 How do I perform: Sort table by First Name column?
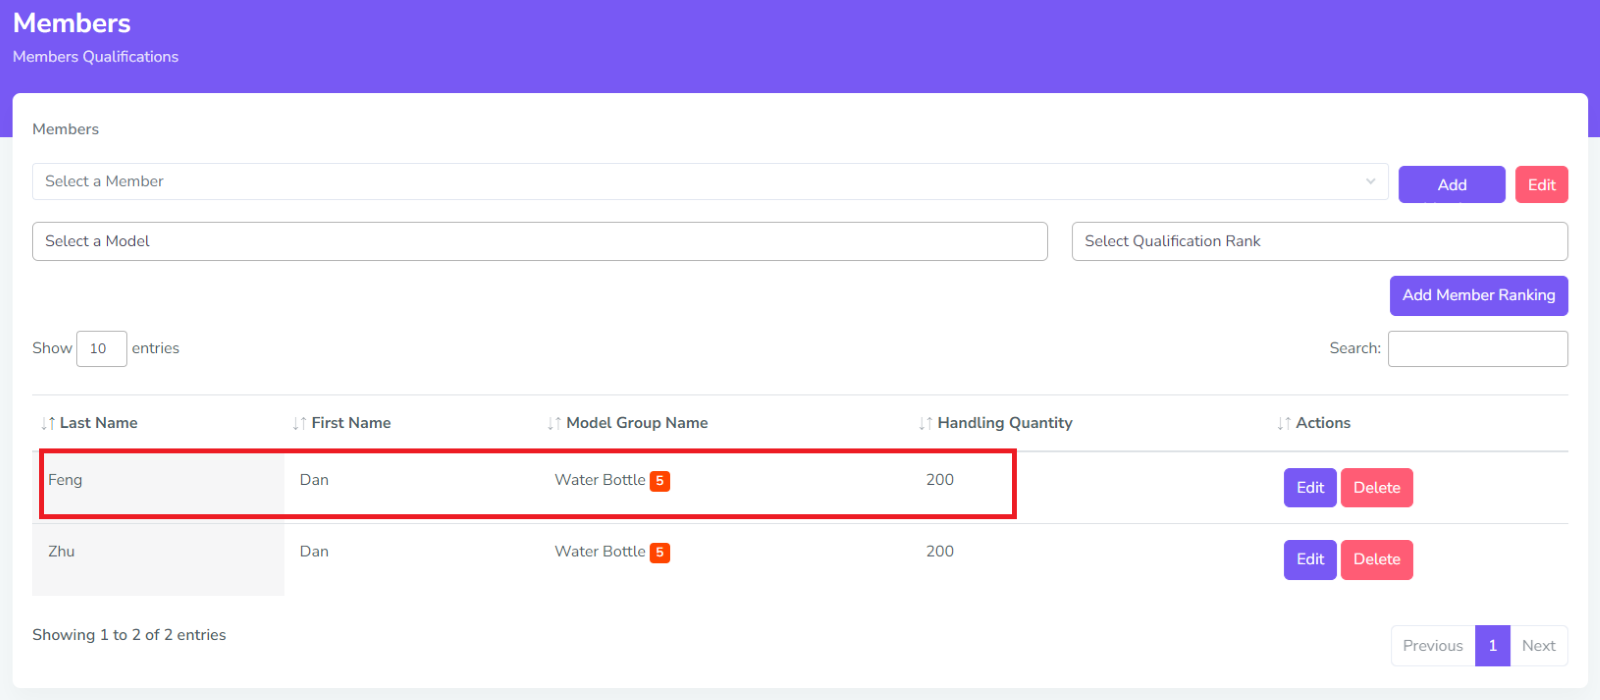tap(350, 423)
